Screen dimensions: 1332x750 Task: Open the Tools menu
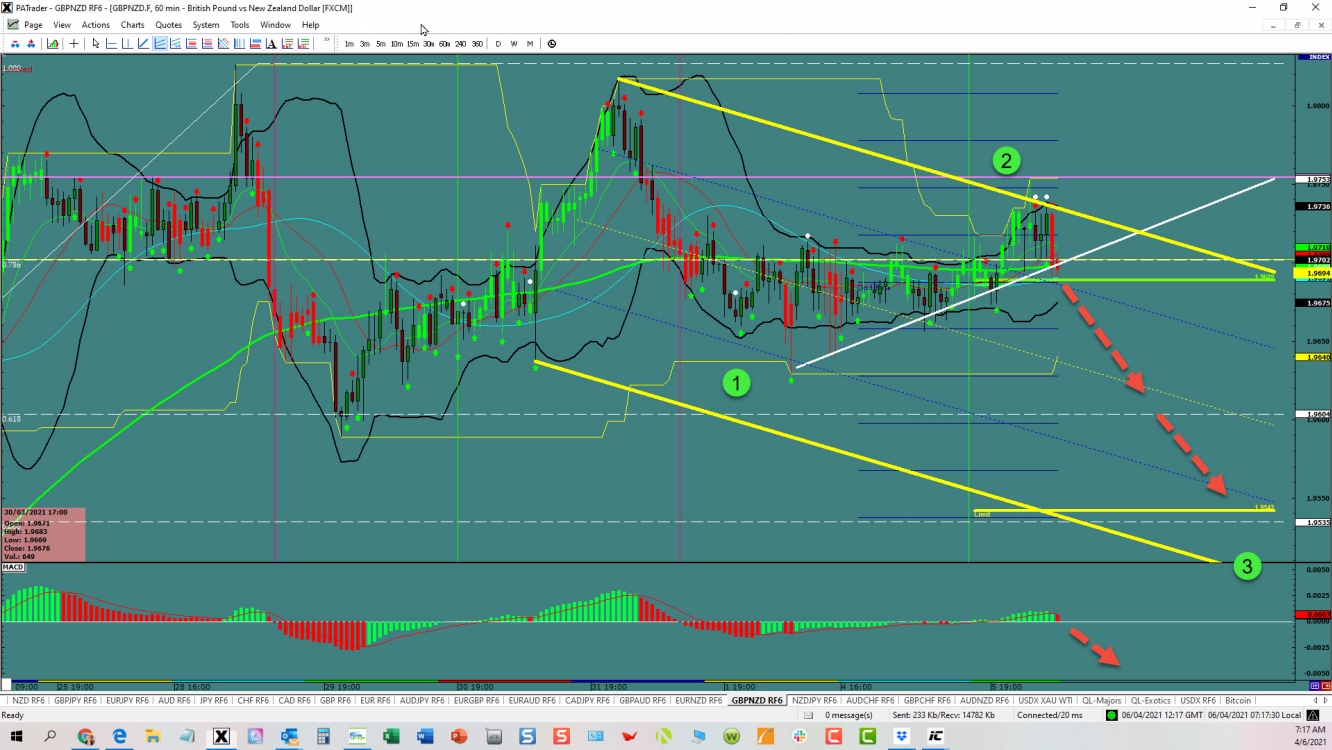coord(240,25)
